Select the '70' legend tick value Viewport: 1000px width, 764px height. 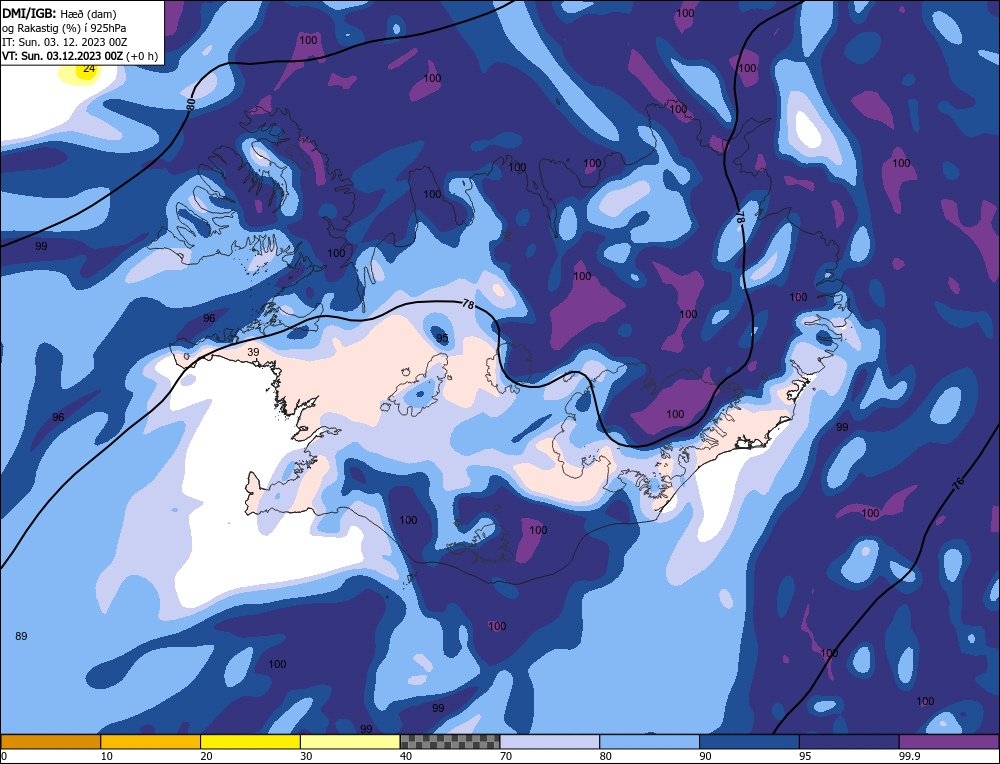506,756
